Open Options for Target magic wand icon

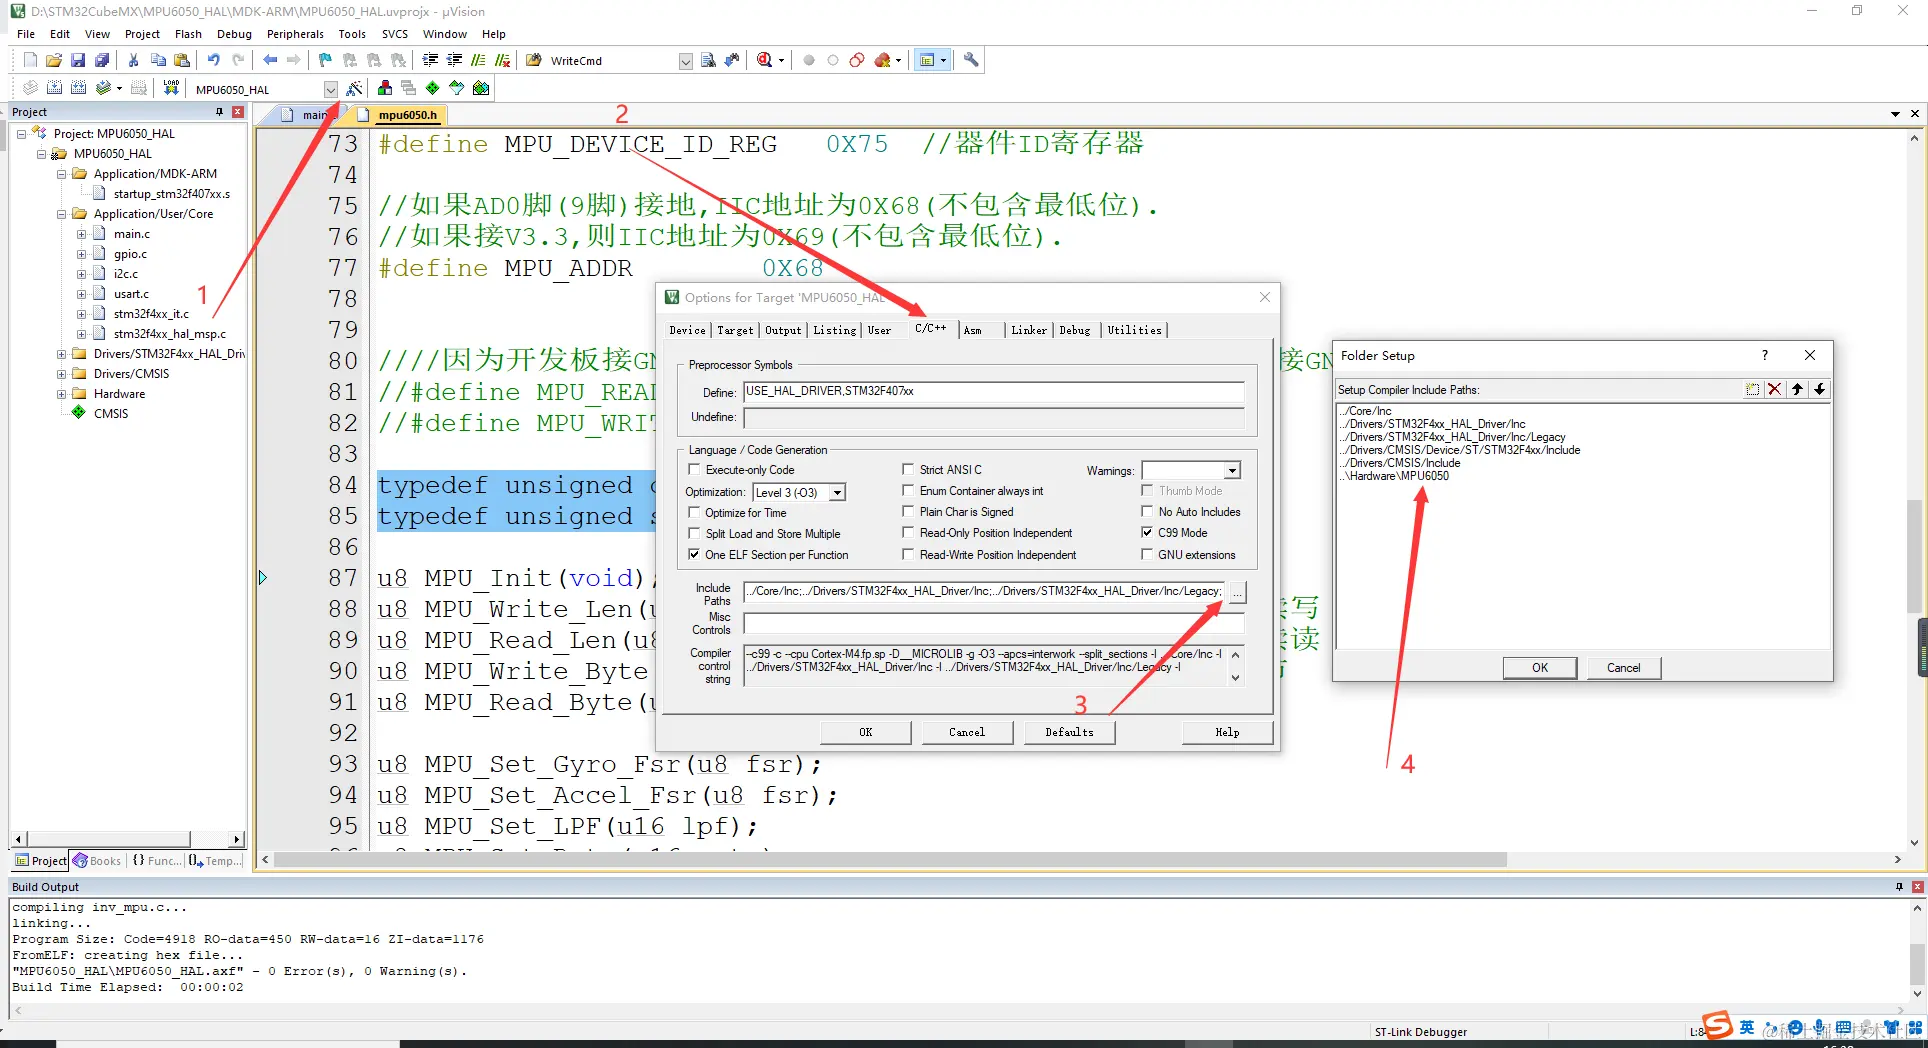click(354, 88)
